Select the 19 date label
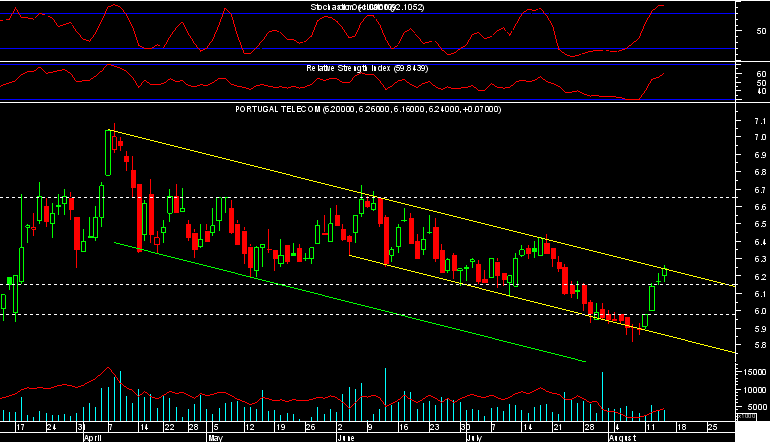 click(280, 427)
